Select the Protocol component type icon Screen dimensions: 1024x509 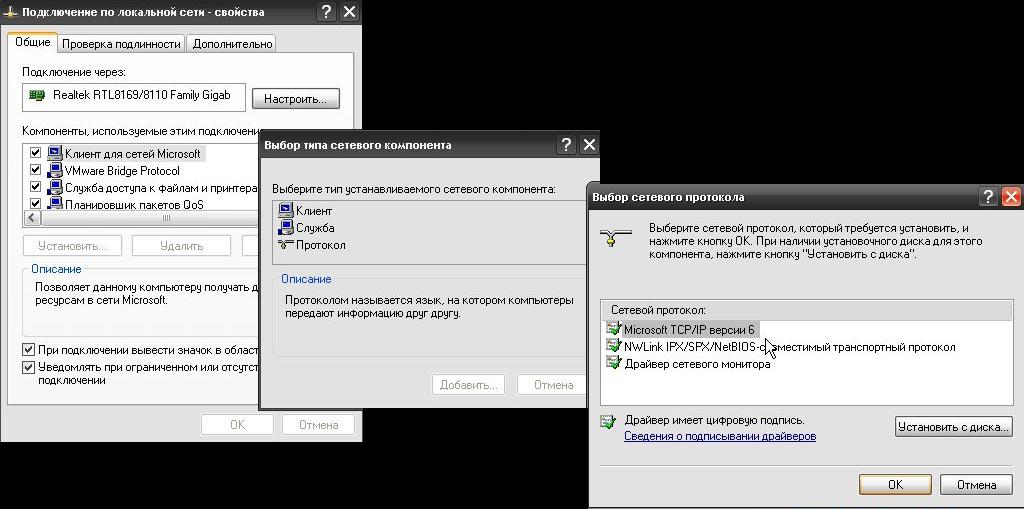coord(285,245)
